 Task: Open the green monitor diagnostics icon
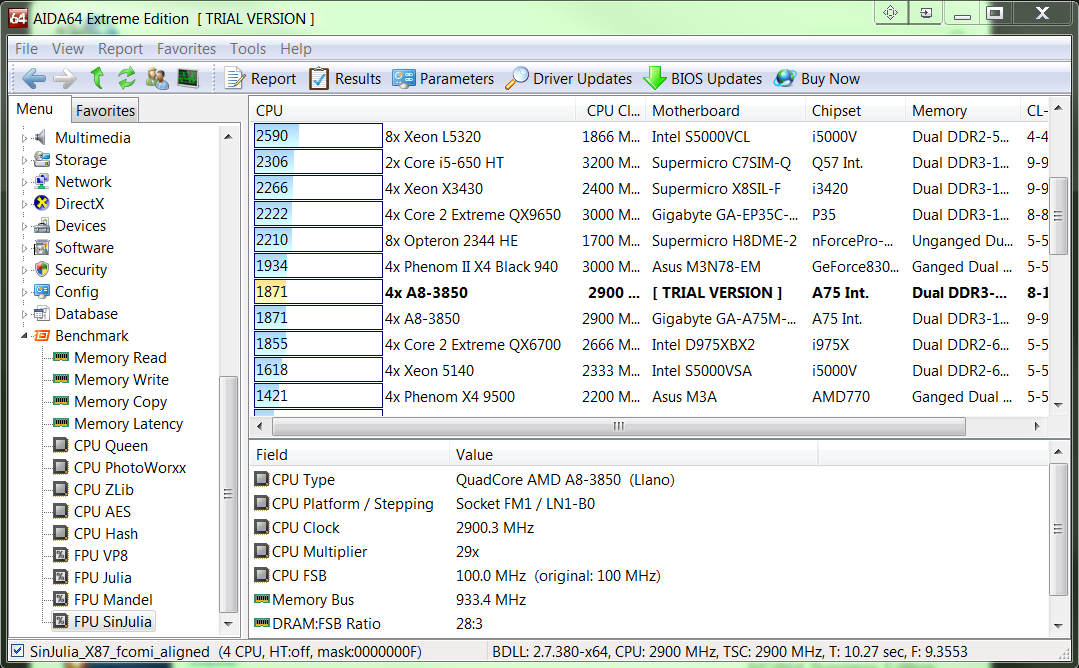pos(188,78)
